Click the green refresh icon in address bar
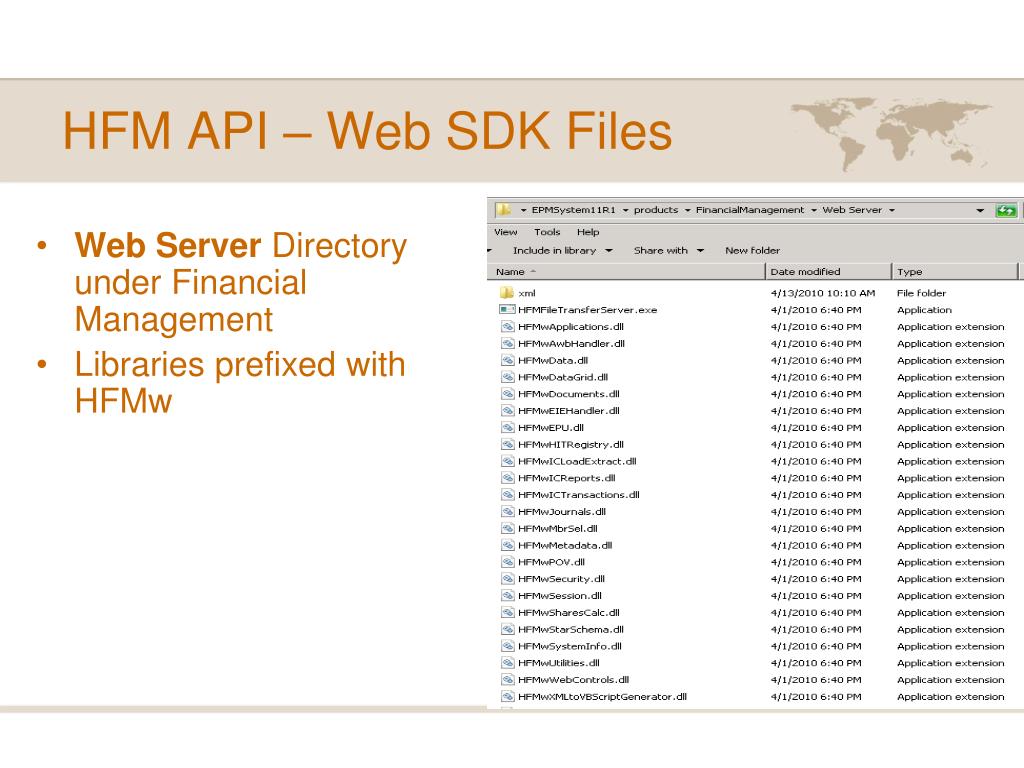This screenshot has height=768, width=1024. [1006, 210]
